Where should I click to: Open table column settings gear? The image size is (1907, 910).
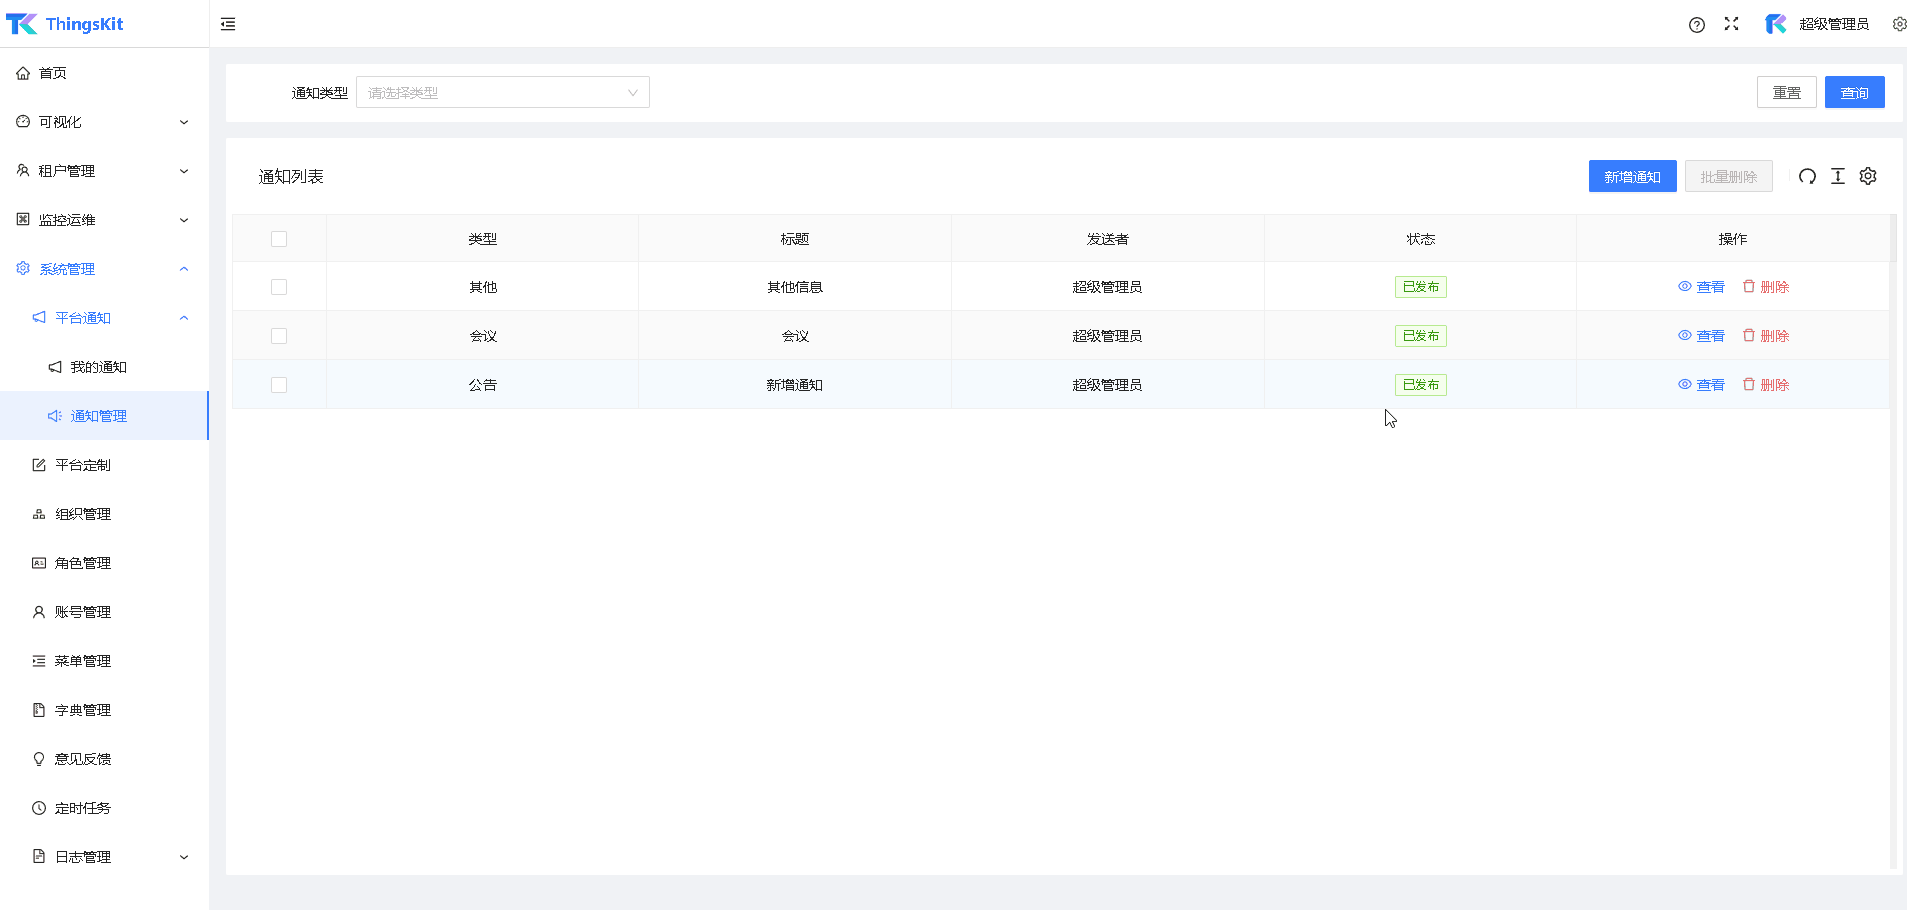point(1867,177)
